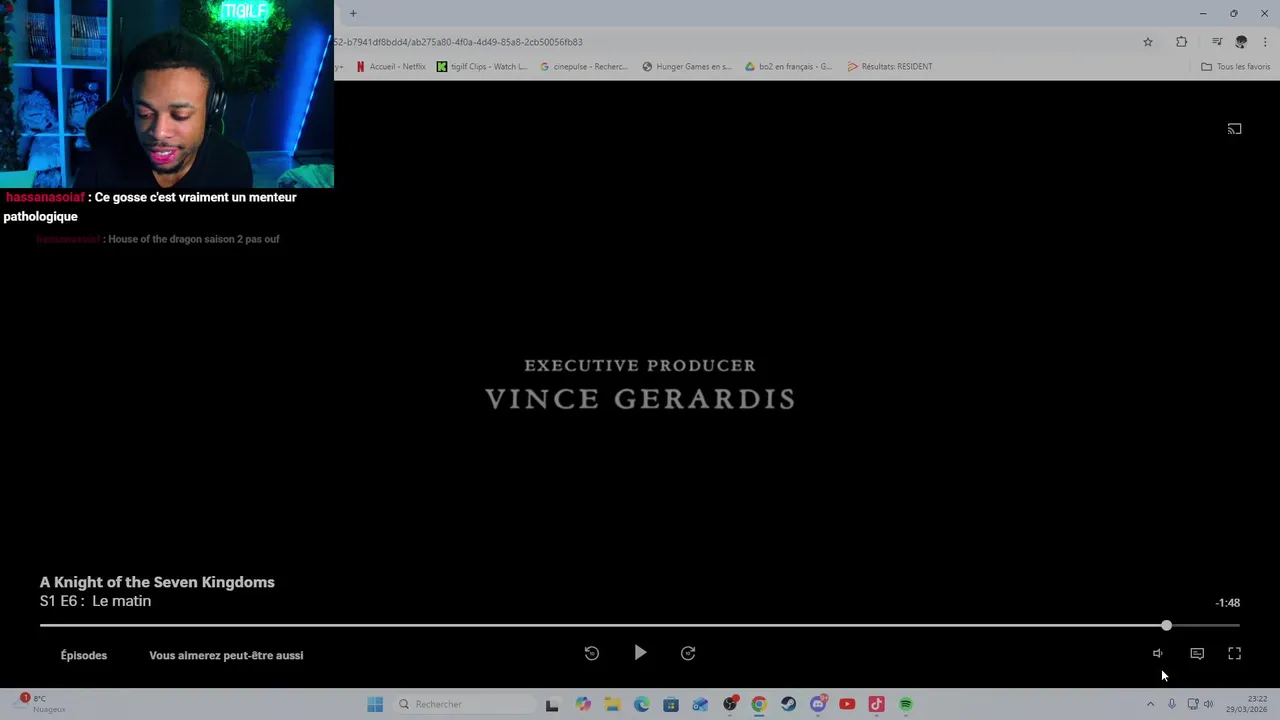
Task: Open the Chrome extensions puzzle icon
Action: pyautogui.click(x=1182, y=42)
